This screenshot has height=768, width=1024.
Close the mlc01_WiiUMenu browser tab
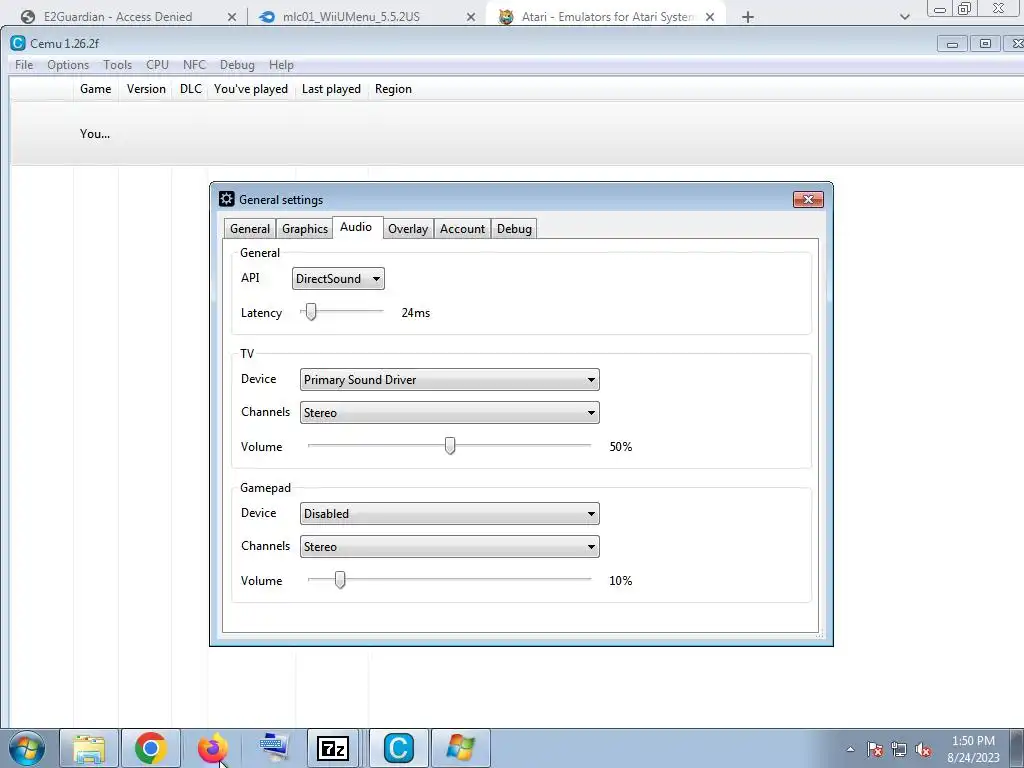pos(471,17)
